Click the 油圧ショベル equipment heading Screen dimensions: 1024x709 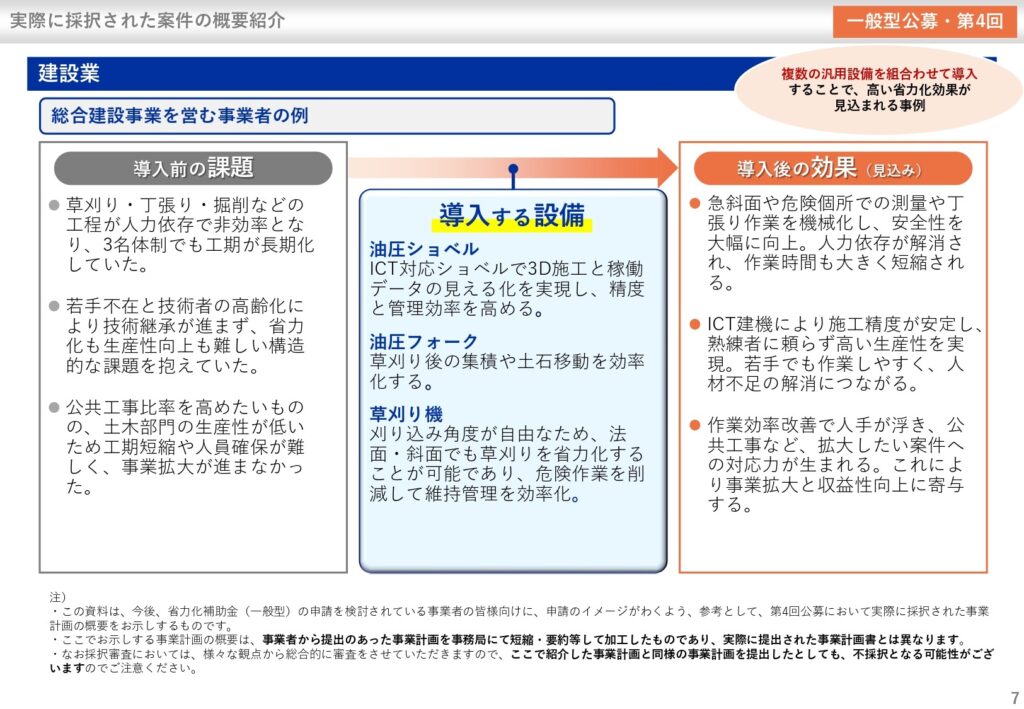click(x=424, y=249)
